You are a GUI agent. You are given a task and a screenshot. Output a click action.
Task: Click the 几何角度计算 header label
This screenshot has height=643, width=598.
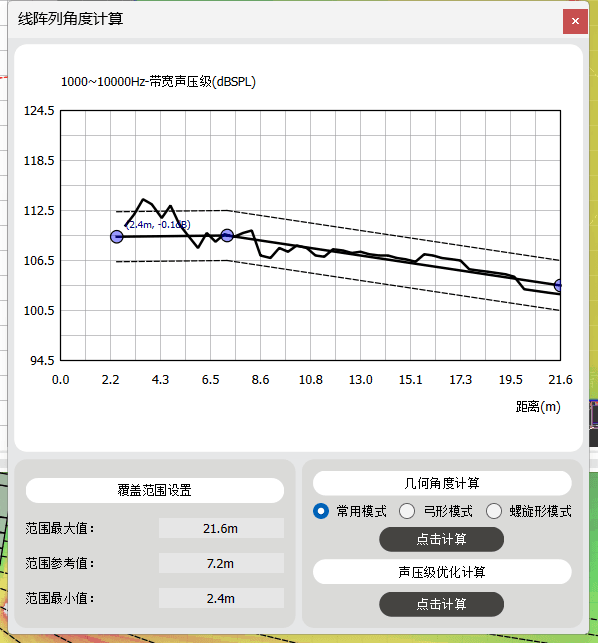[442, 483]
